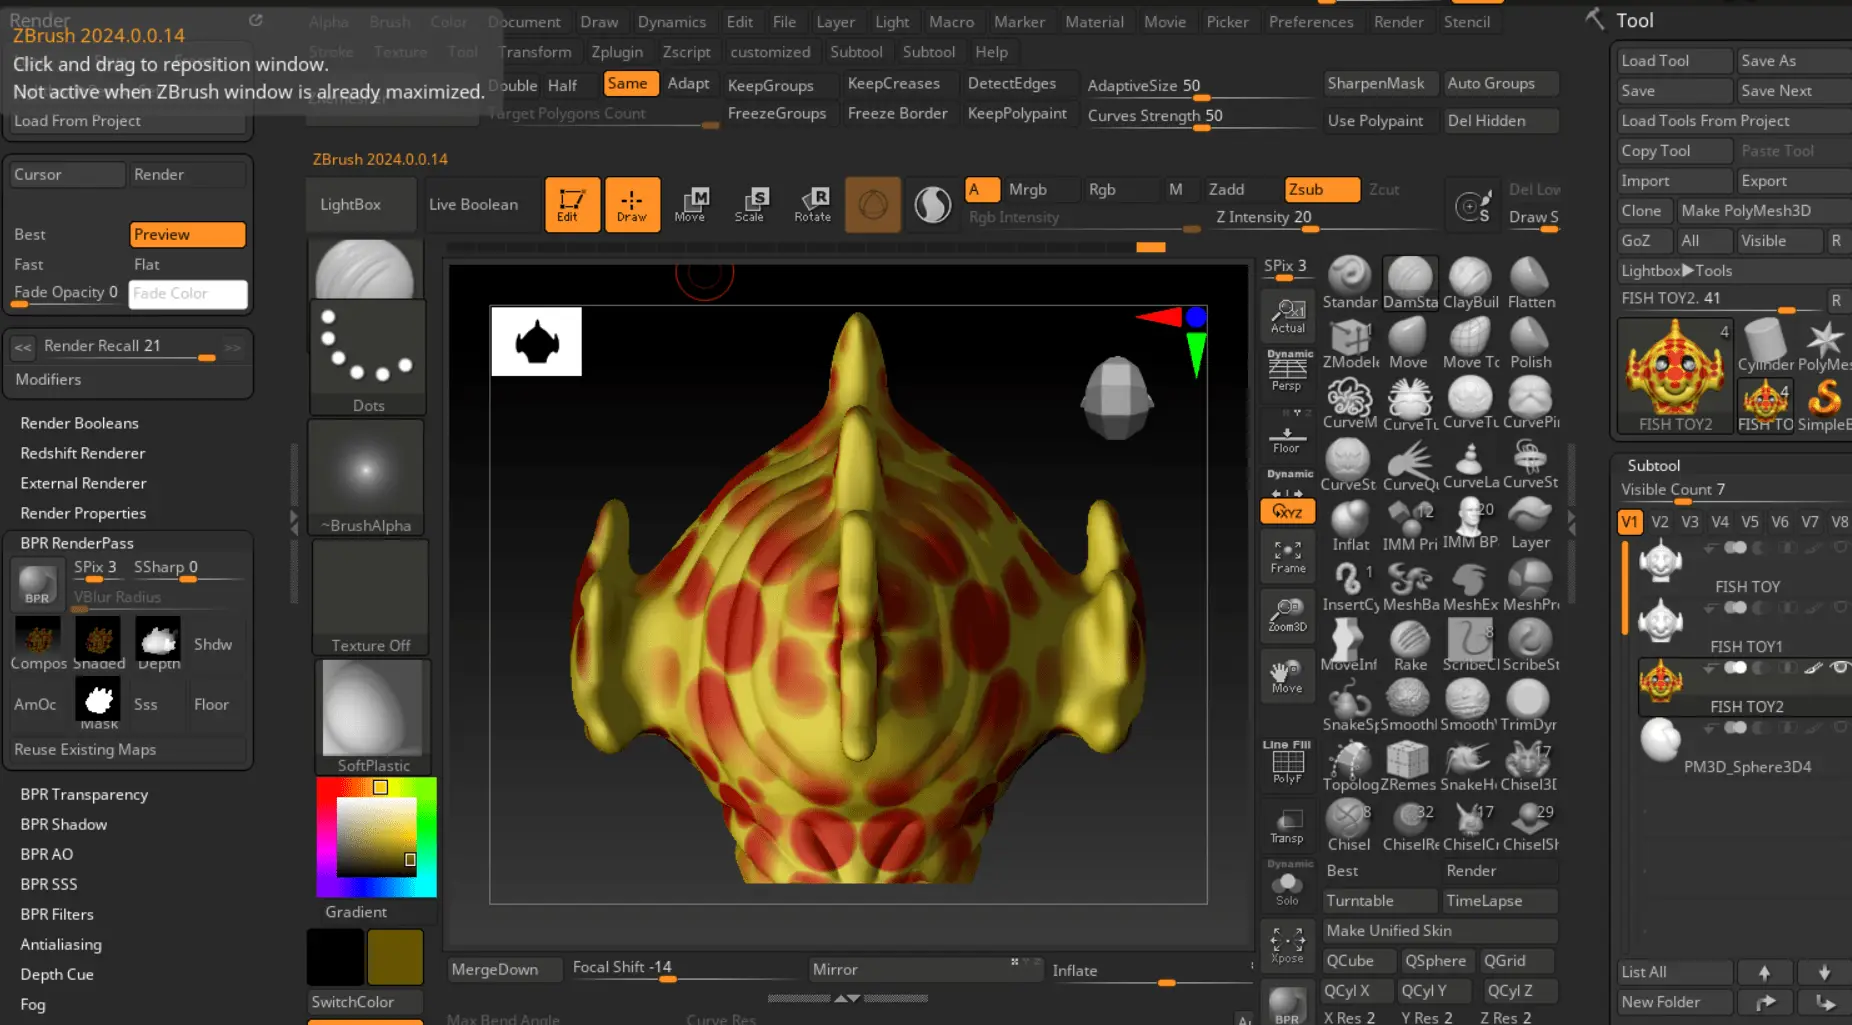Screen dimensions: 1852x1025
Task: Expand the BPR Transparency section
Action: point(84,794)
